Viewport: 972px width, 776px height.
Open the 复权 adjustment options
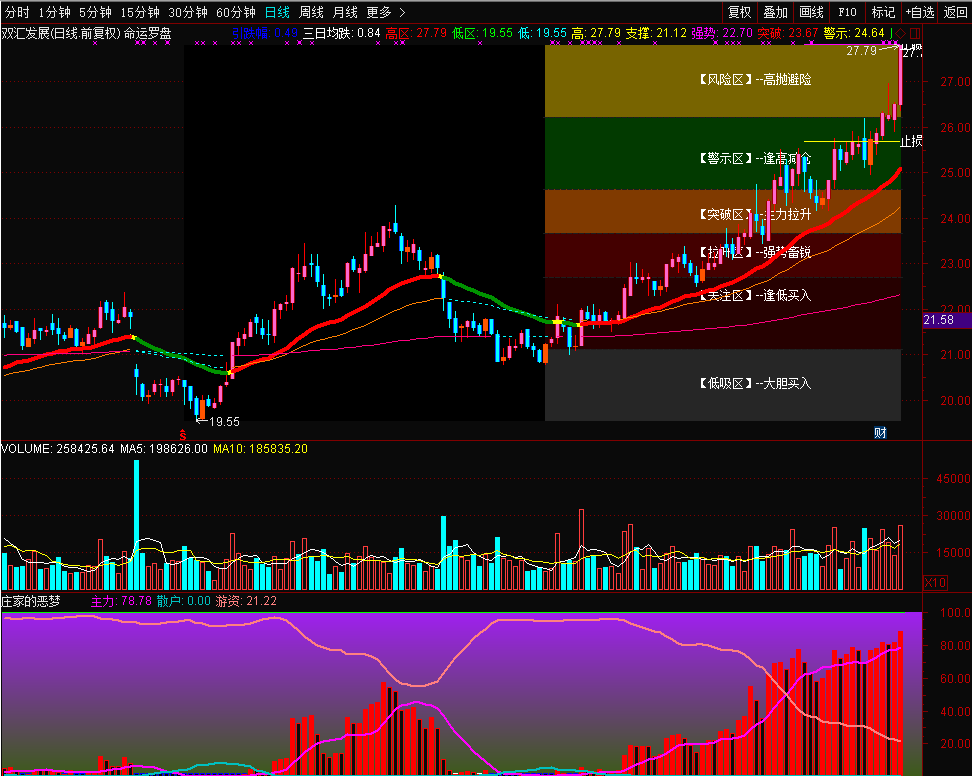coord(740,12)
